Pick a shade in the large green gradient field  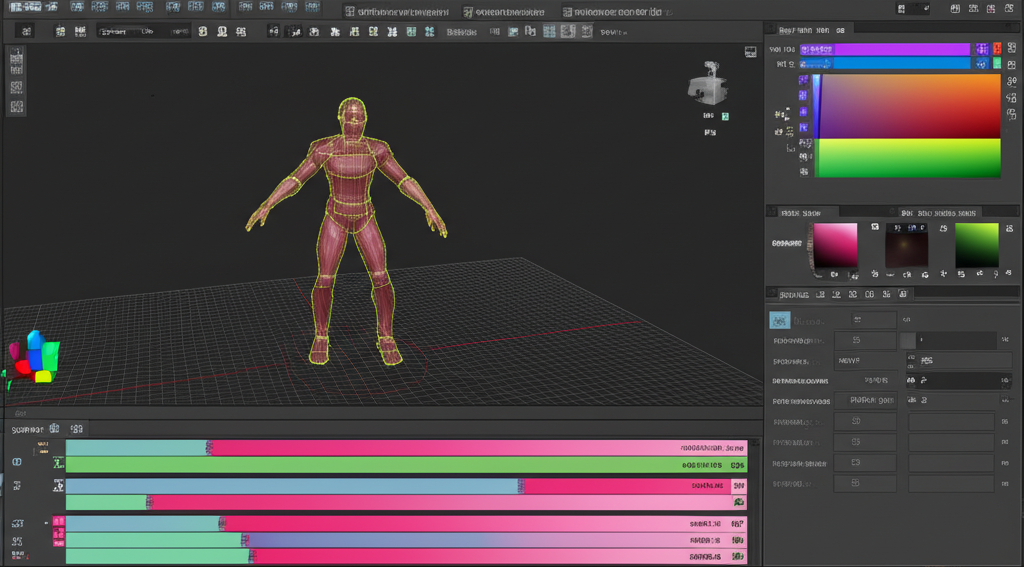click(x=907, y=158)
